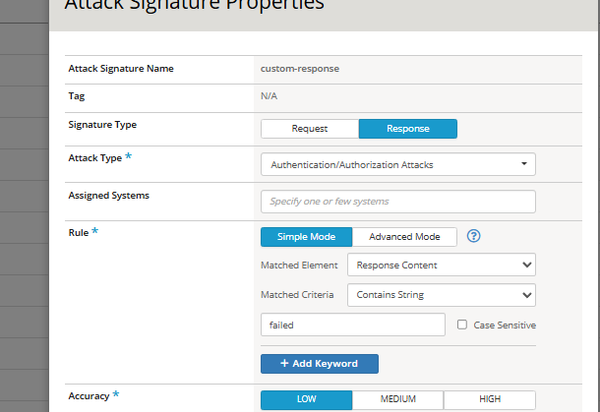The width and height of the screenshot is (600, 412).
Task: Click the Rule help question mark icon
Action: (x=474, y=237)
